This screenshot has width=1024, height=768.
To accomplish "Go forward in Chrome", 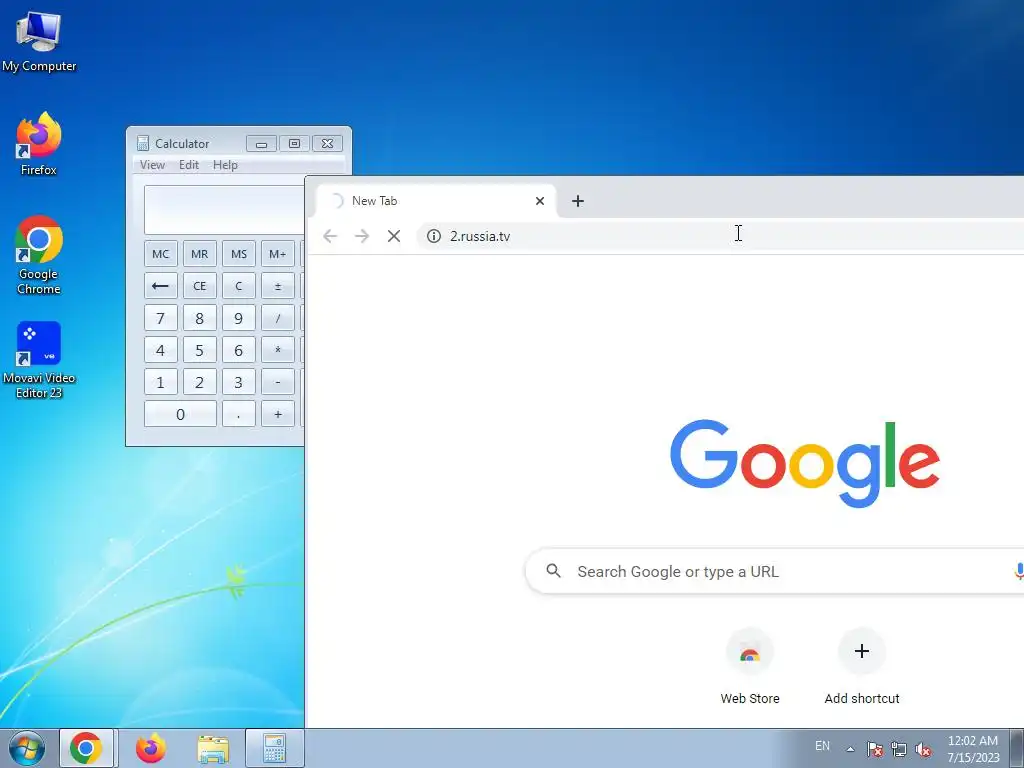I will coord(362,236).
